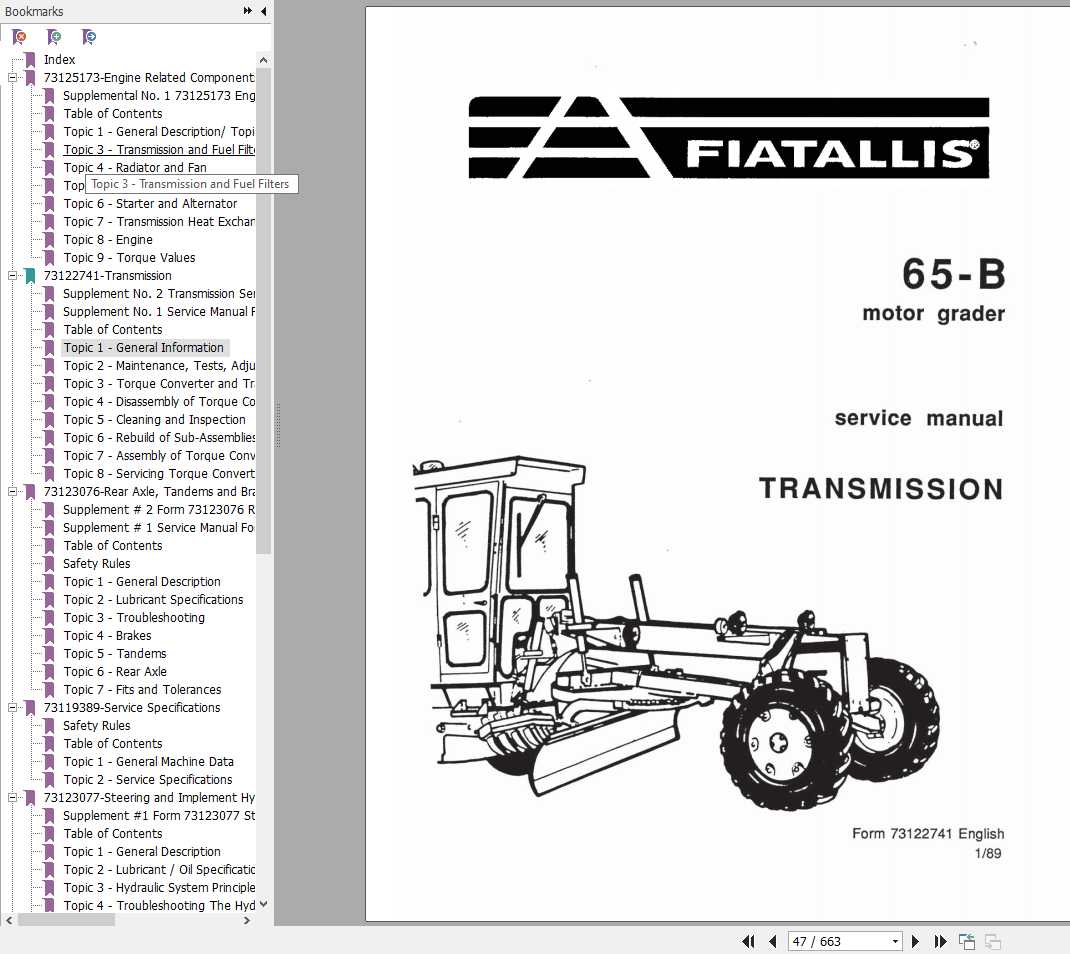Click bookmarks horizontal scrollbar right arrow
Screen dimensions: 1070x954
click(x=247, y=921)
